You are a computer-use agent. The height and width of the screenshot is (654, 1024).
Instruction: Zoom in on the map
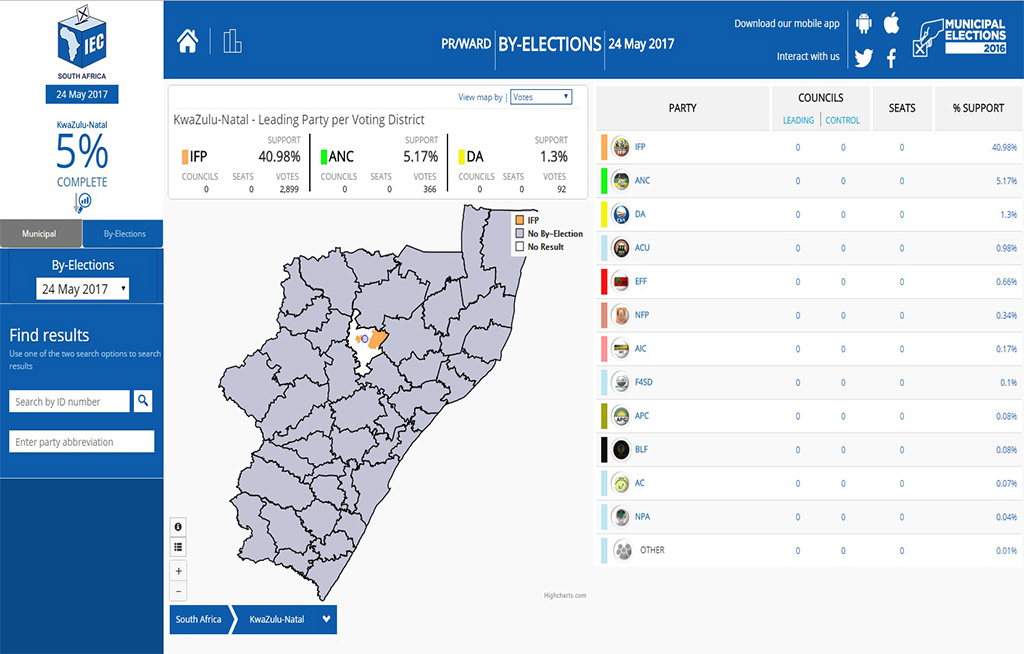(178, 570)
